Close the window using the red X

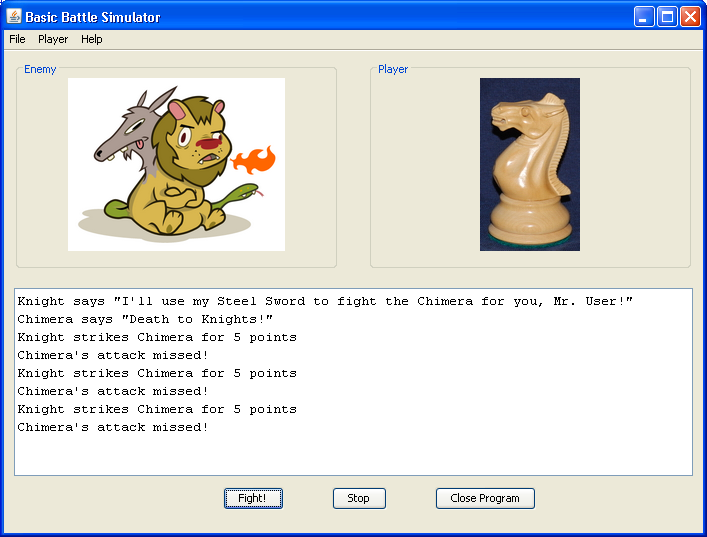click(x=690, y=17)
